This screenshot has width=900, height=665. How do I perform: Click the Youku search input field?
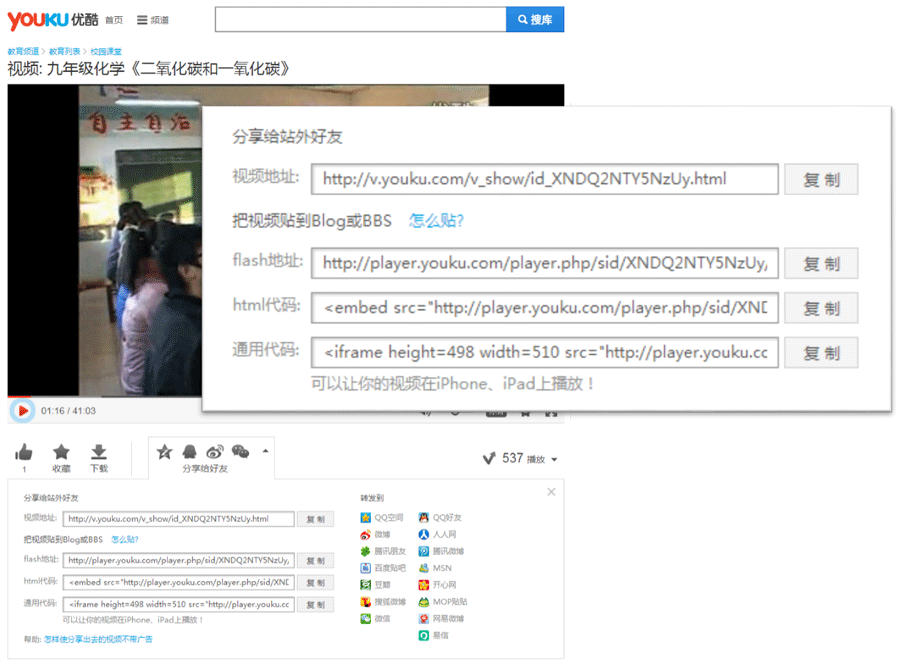click(x=360, y=19)
